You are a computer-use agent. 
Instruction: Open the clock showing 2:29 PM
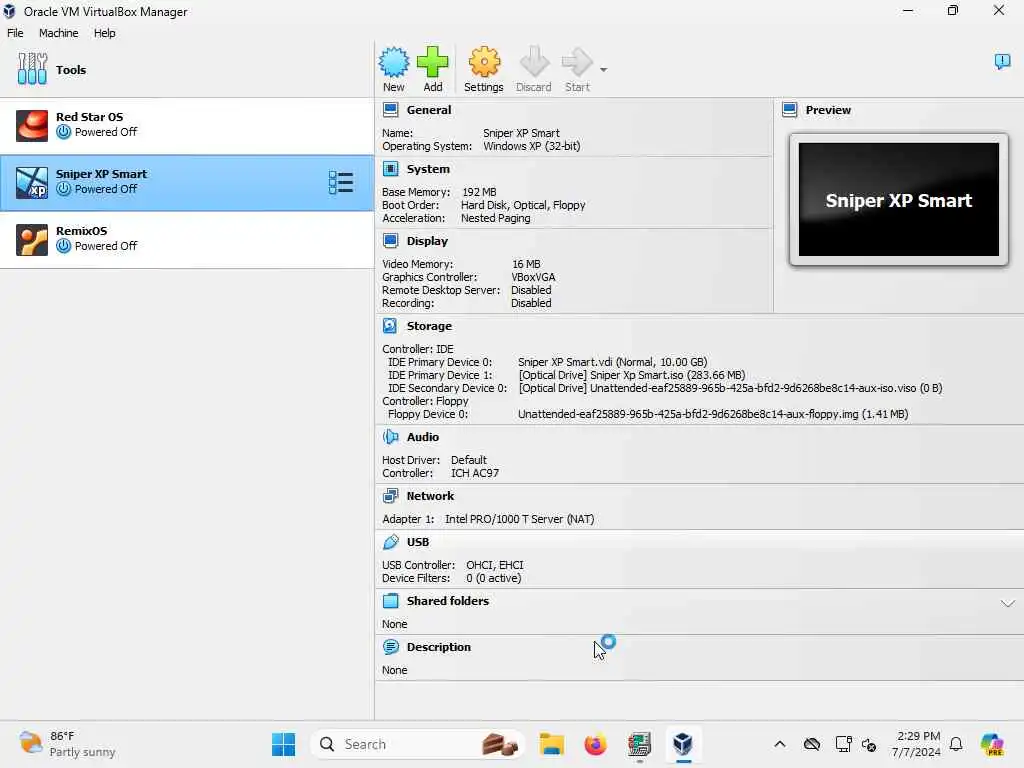[x=917, y=744]
